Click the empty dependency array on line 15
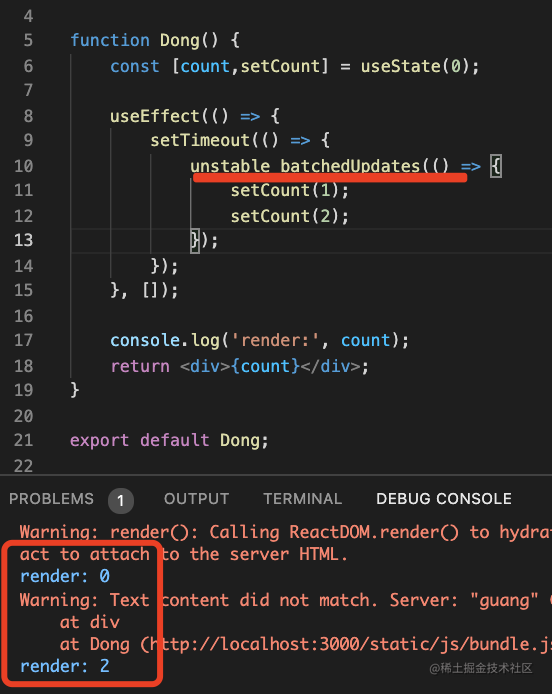 (x=149, y=291)
